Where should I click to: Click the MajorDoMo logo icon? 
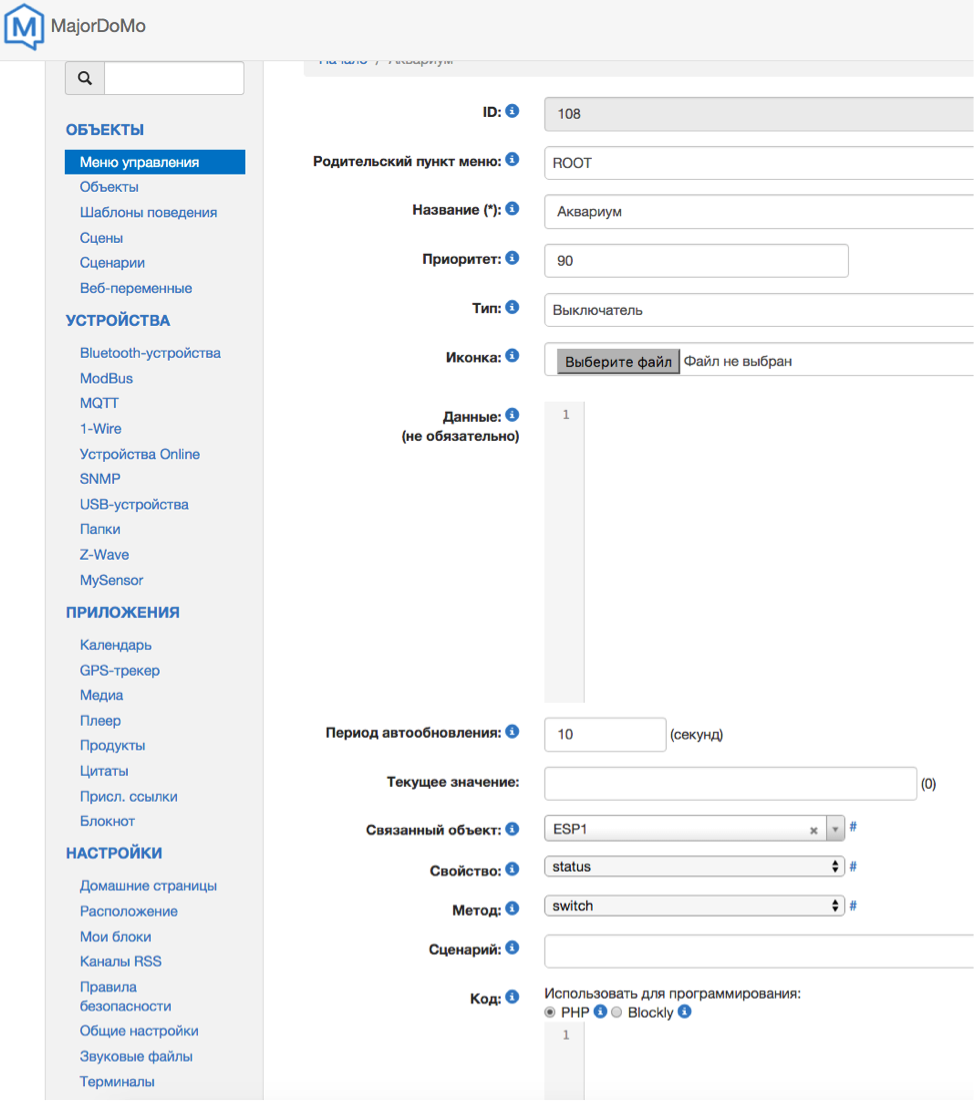24,27
